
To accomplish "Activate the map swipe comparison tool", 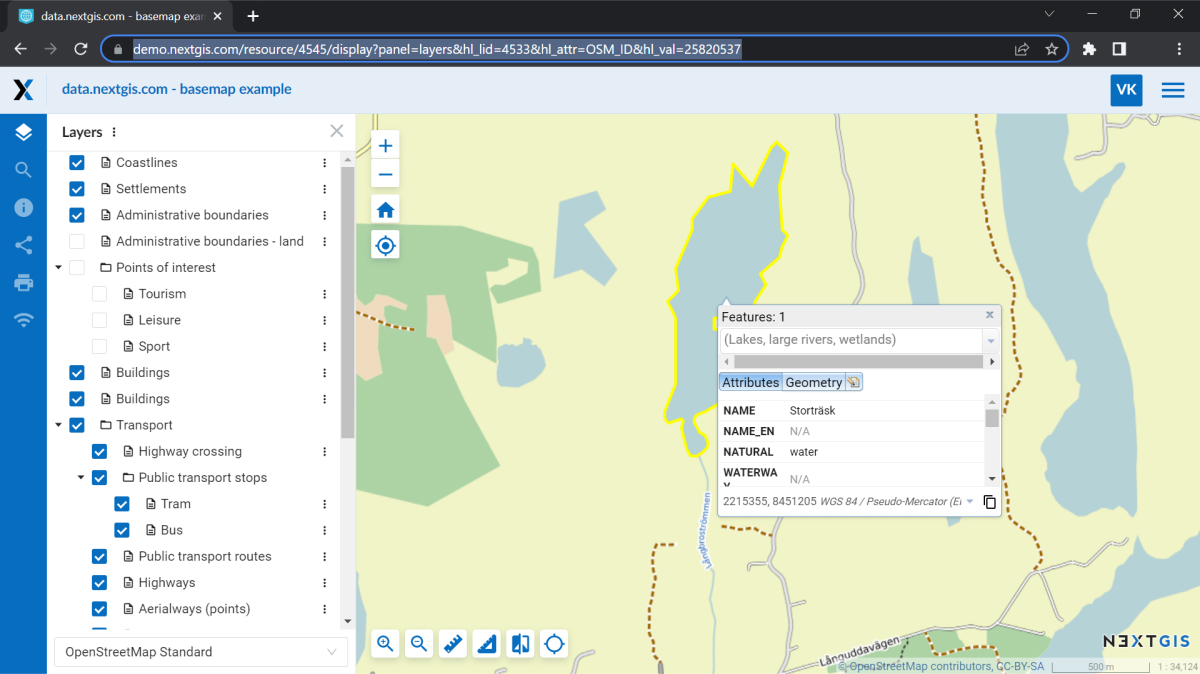I will [x=520, y=643].
